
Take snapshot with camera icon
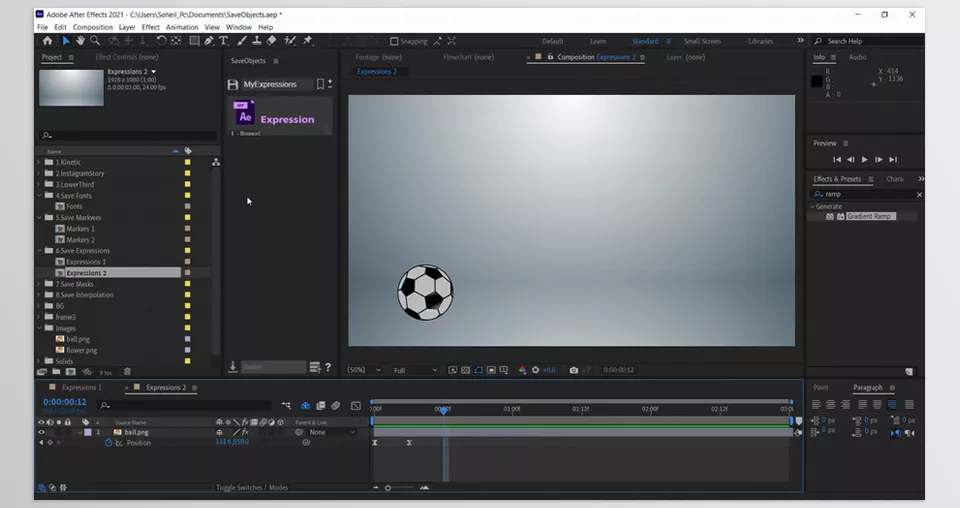click(x=574, y=370)
